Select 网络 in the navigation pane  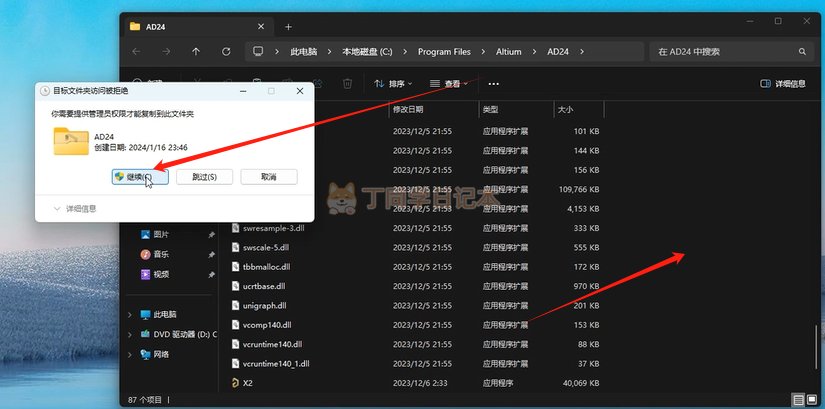161,355
